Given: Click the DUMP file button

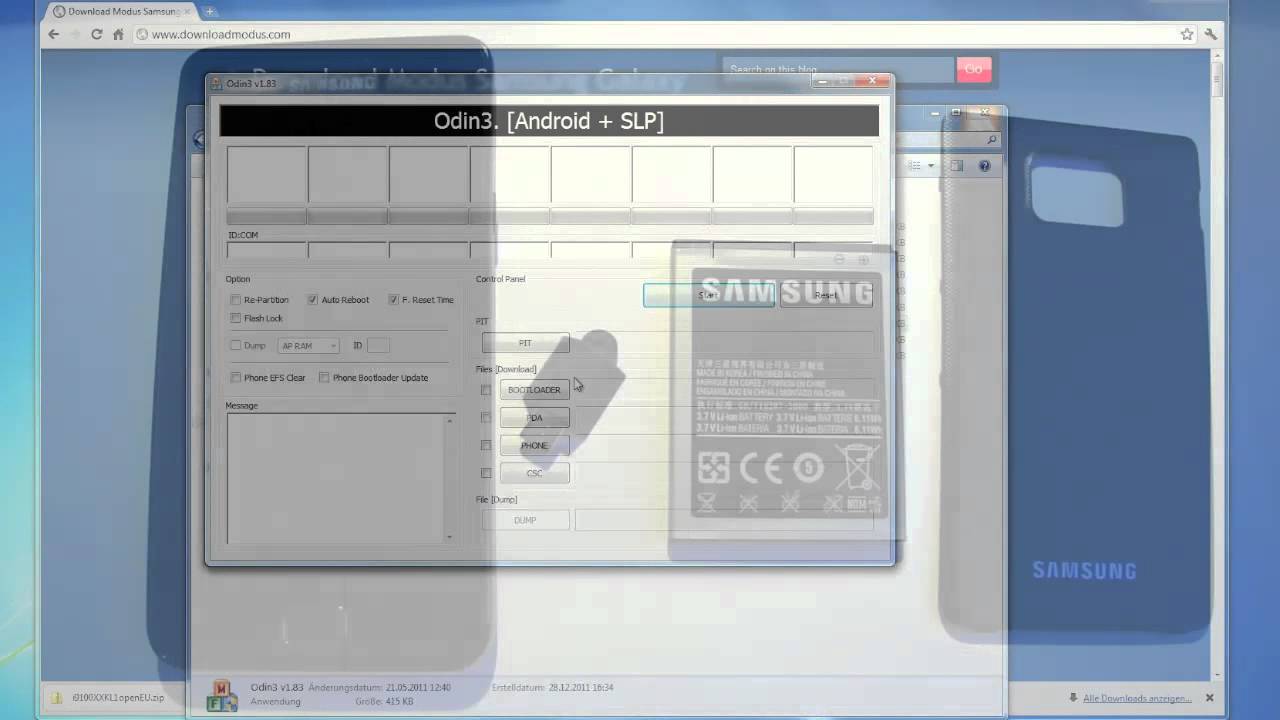Looking at the screenshot, I should (x=525, y=520).
